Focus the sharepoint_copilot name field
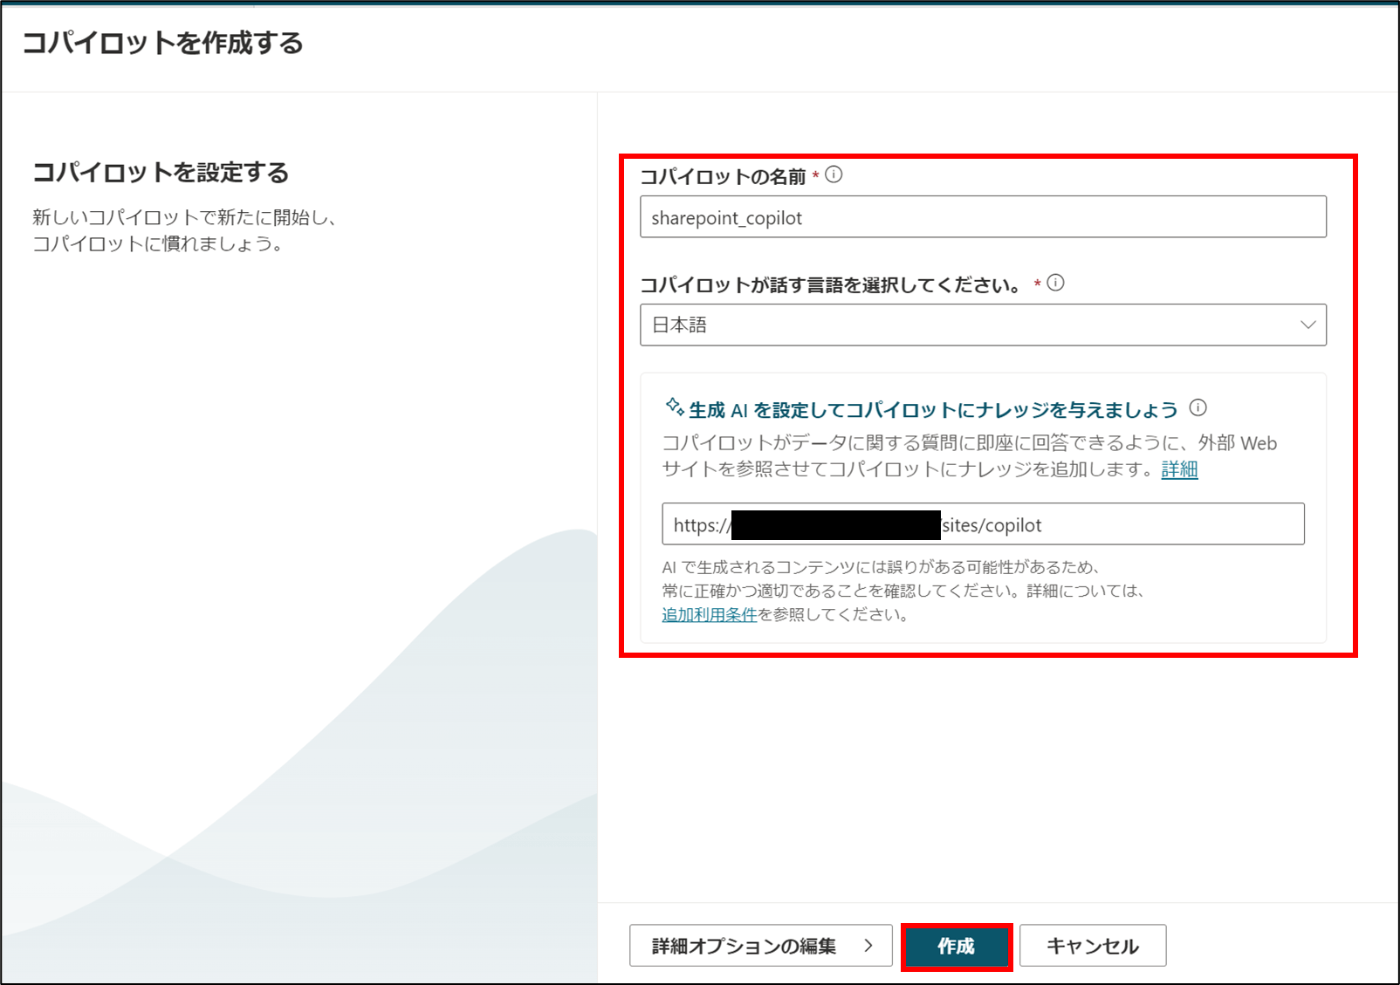 click(983, 217)
